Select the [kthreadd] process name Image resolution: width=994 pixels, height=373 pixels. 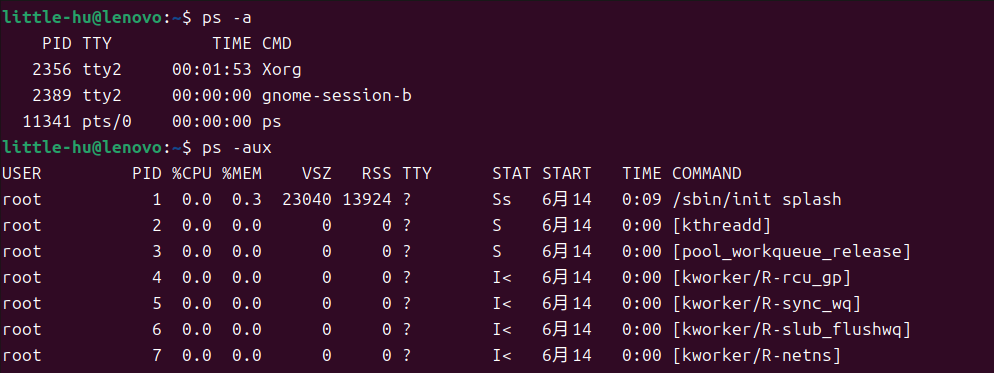(x=721, y=226)
